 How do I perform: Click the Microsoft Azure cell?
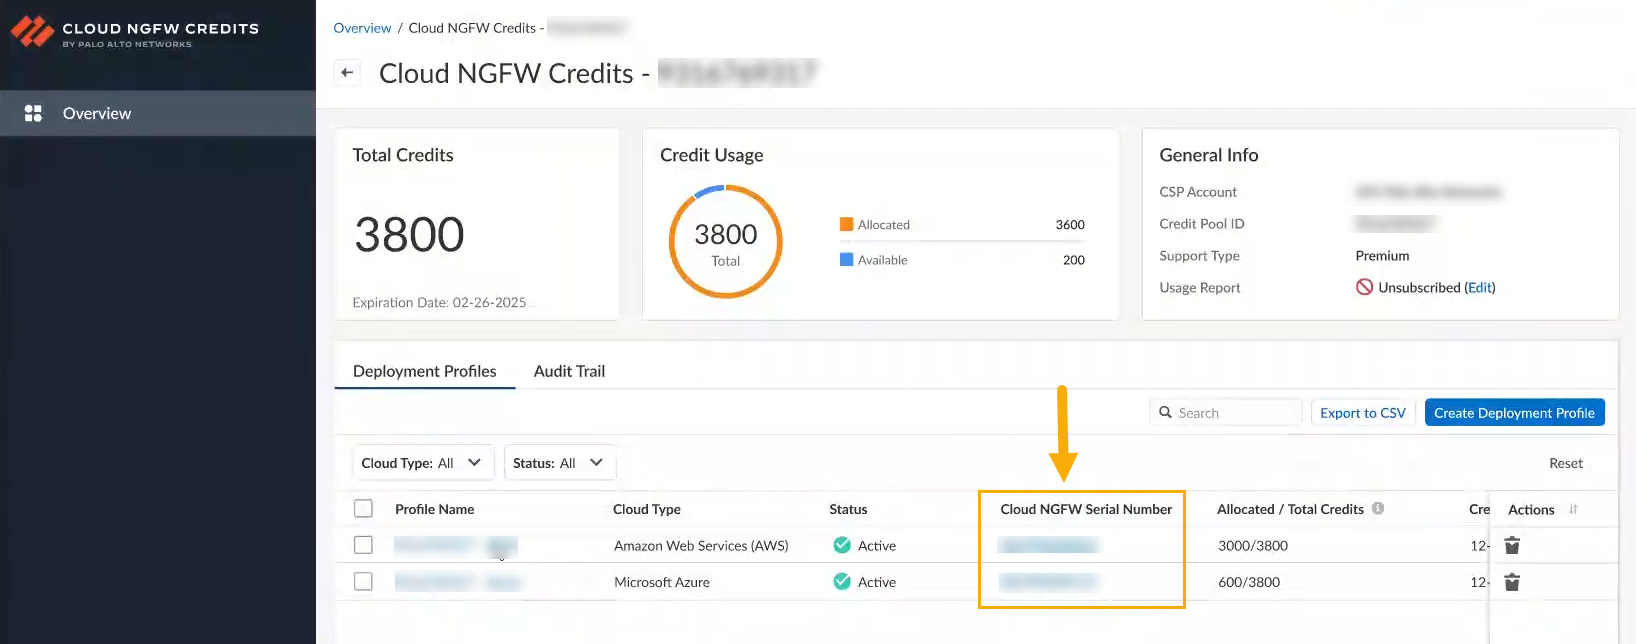(x=662, y=582)
